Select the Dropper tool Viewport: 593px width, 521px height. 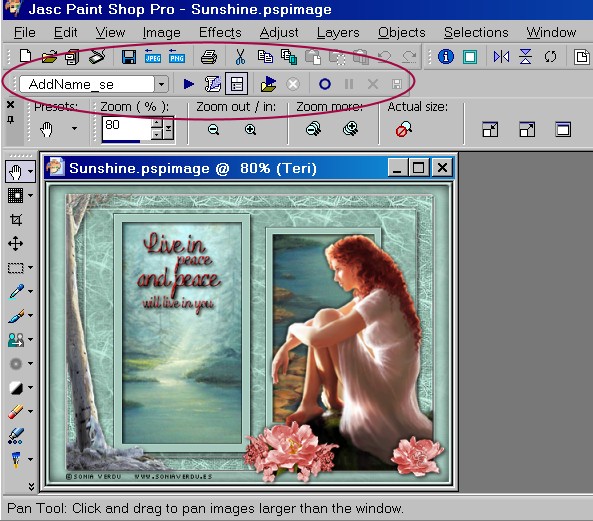tap(16, 292)
